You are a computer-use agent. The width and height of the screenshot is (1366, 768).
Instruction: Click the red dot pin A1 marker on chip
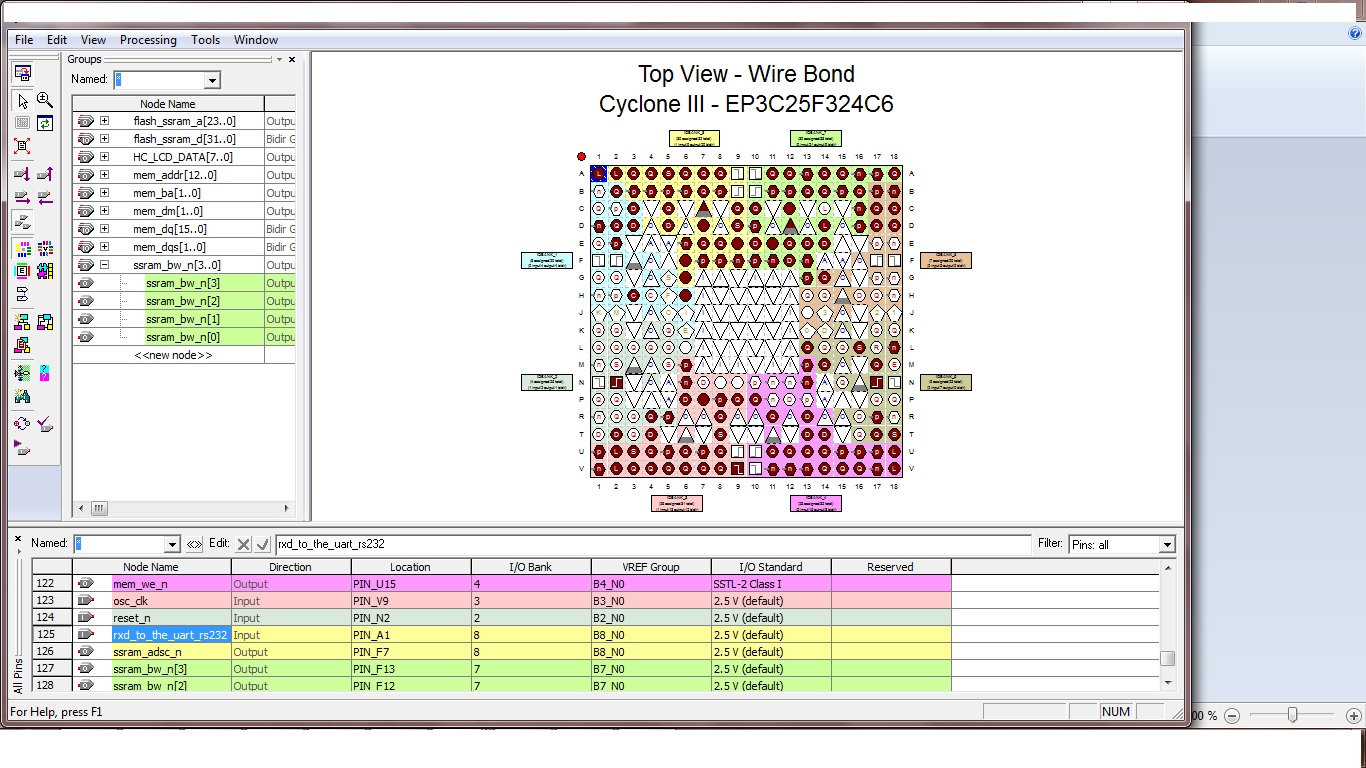click(581, 157)
